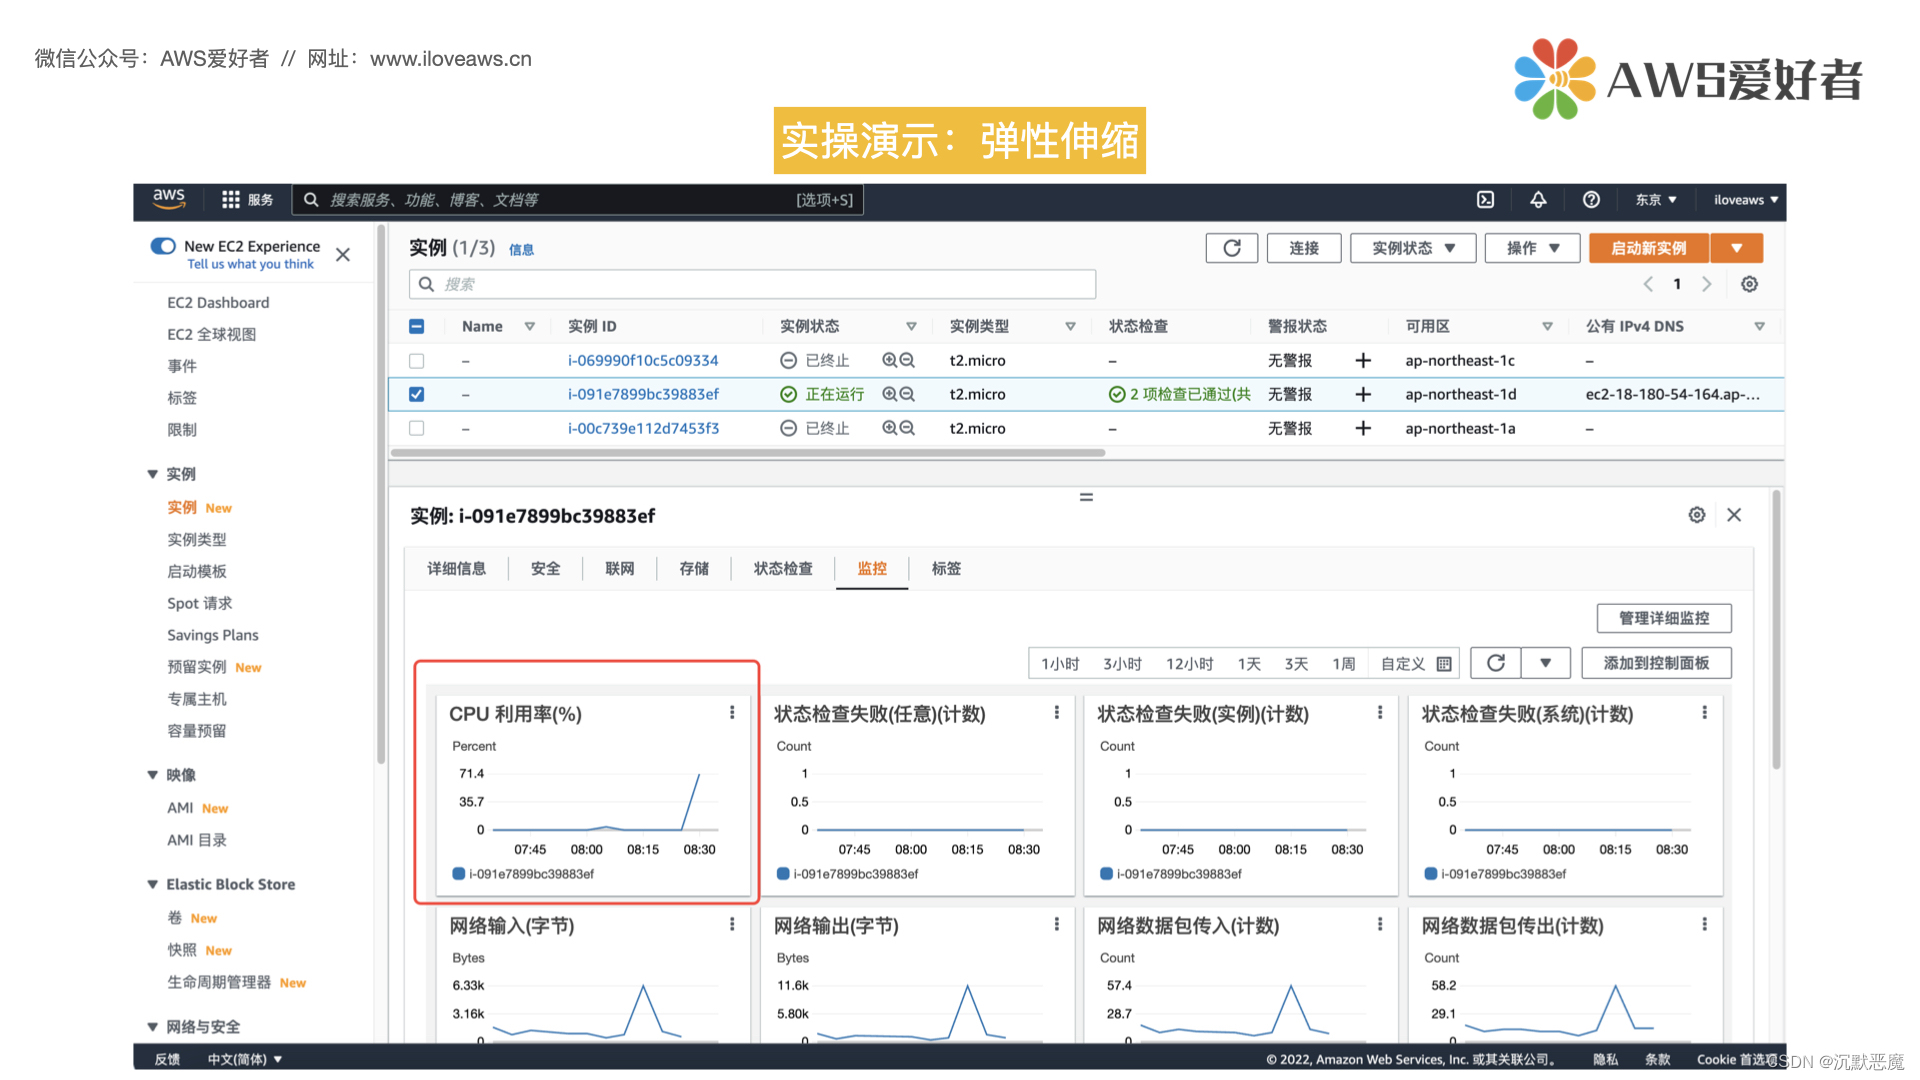Image resolution: width=1920 pixels, height=1080 pixels.
Task: Select instance i-00c739e112d7453f3 checkbox
Action: (x=417, y=428)
